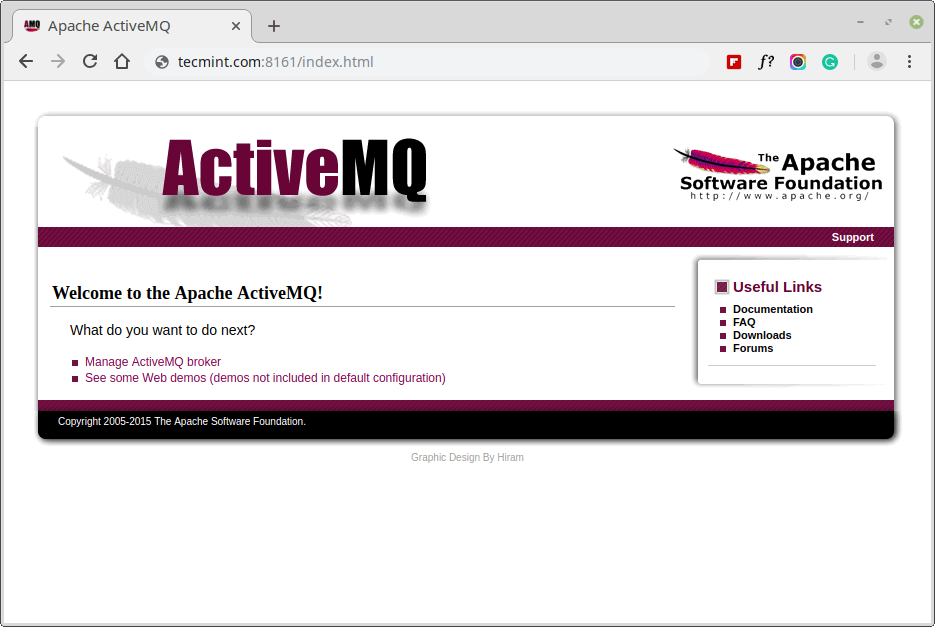Close the Apache ActiveMQ tab
The width and height of the screenshot is (935, 627).
tap(236, 26)
